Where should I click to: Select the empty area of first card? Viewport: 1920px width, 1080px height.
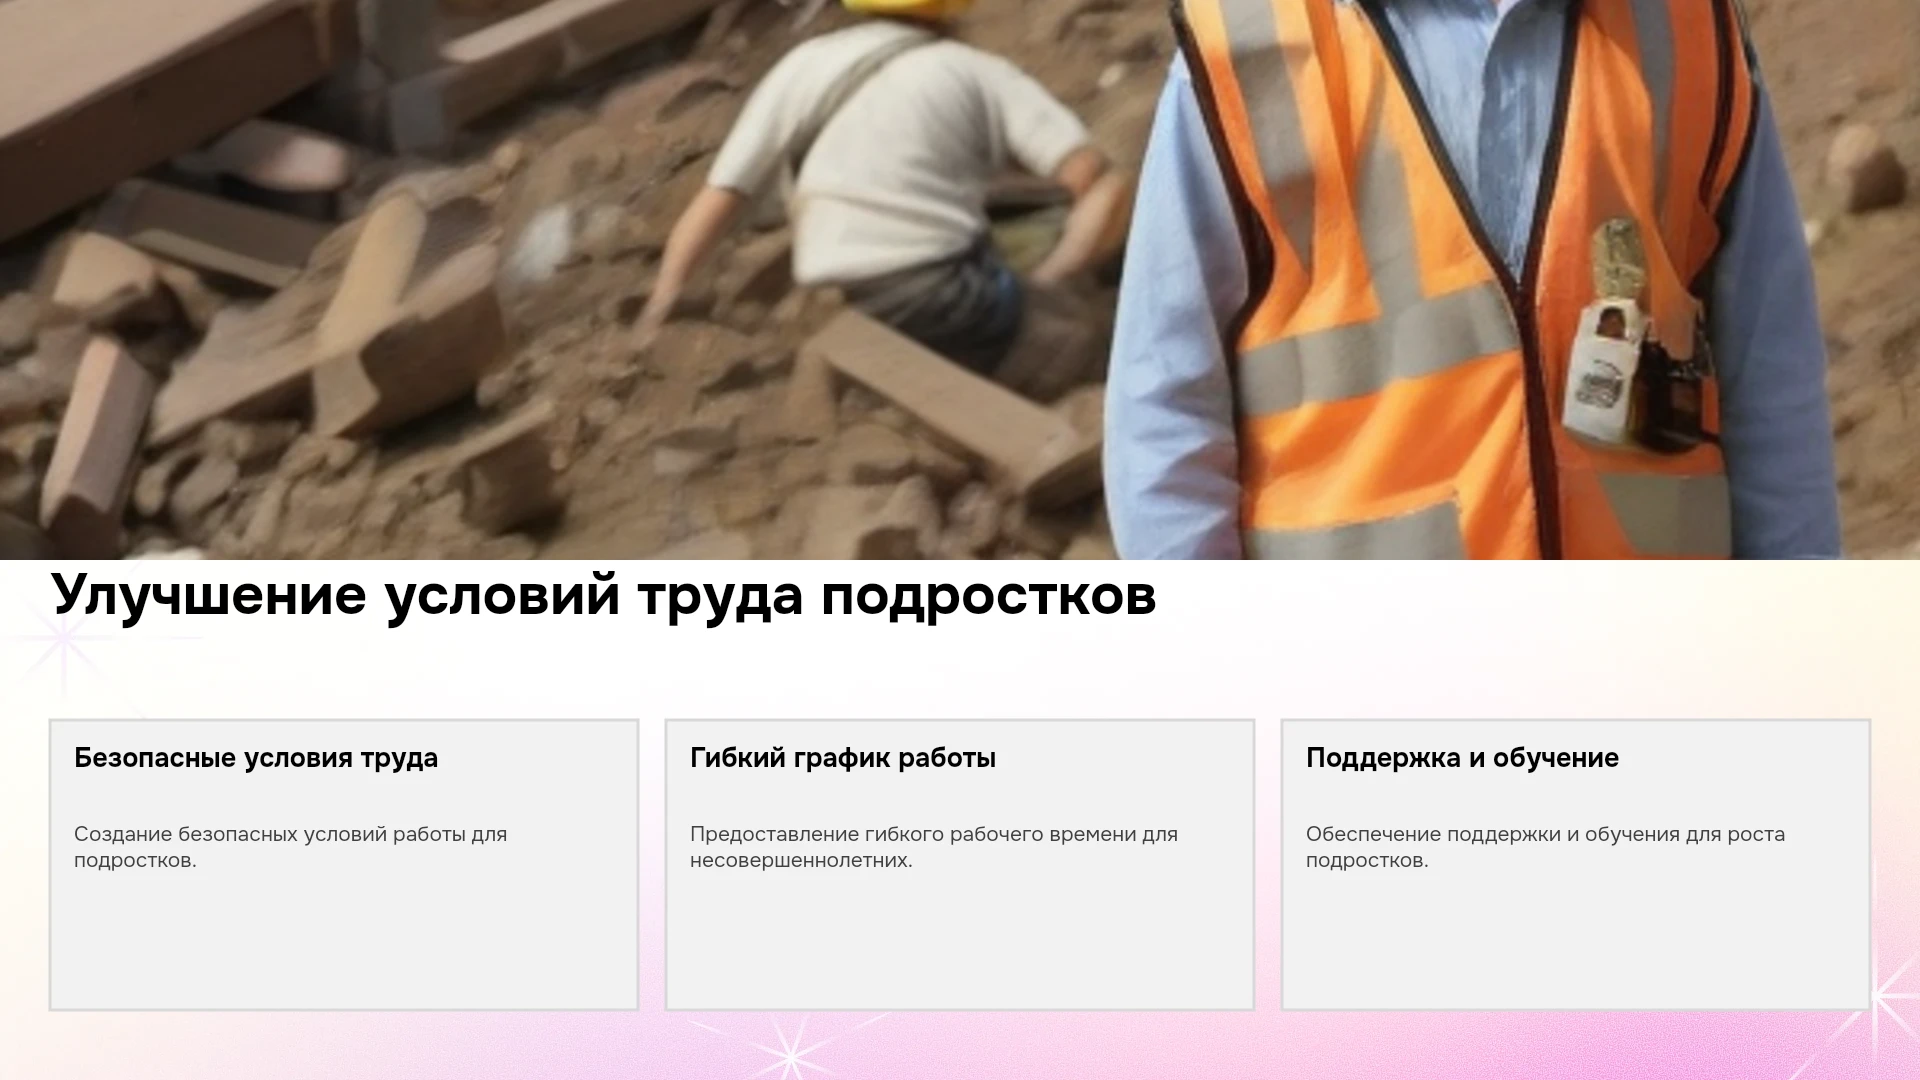pyautogui.click(x=344, y=940)
